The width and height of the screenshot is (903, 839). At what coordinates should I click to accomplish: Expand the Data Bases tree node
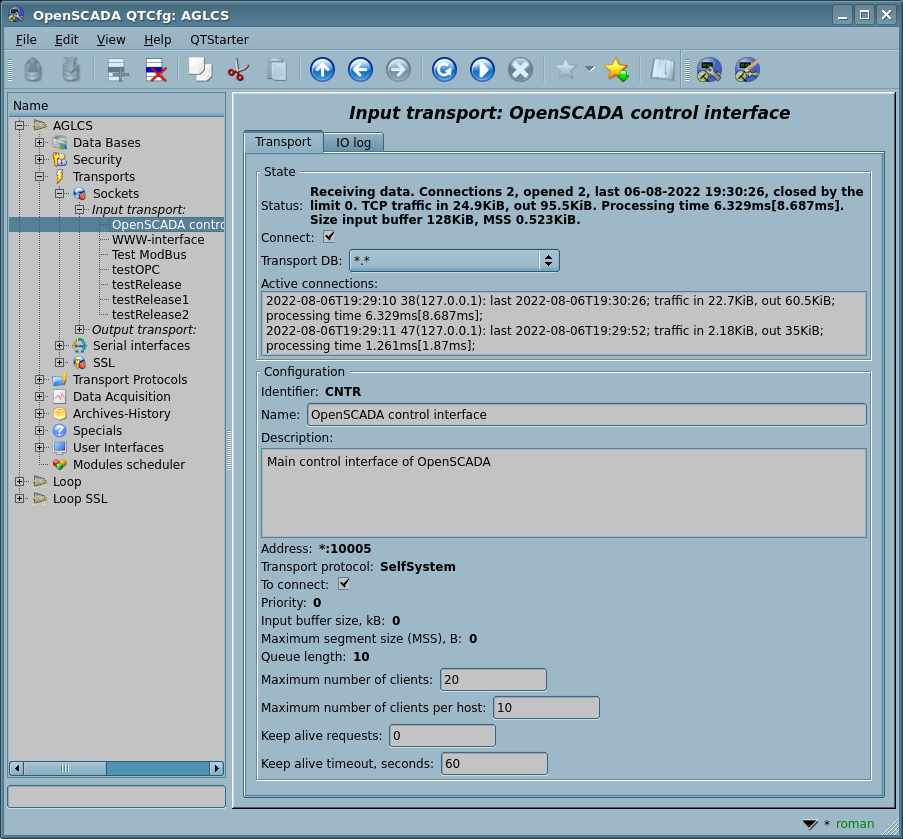tap(39, 142)
